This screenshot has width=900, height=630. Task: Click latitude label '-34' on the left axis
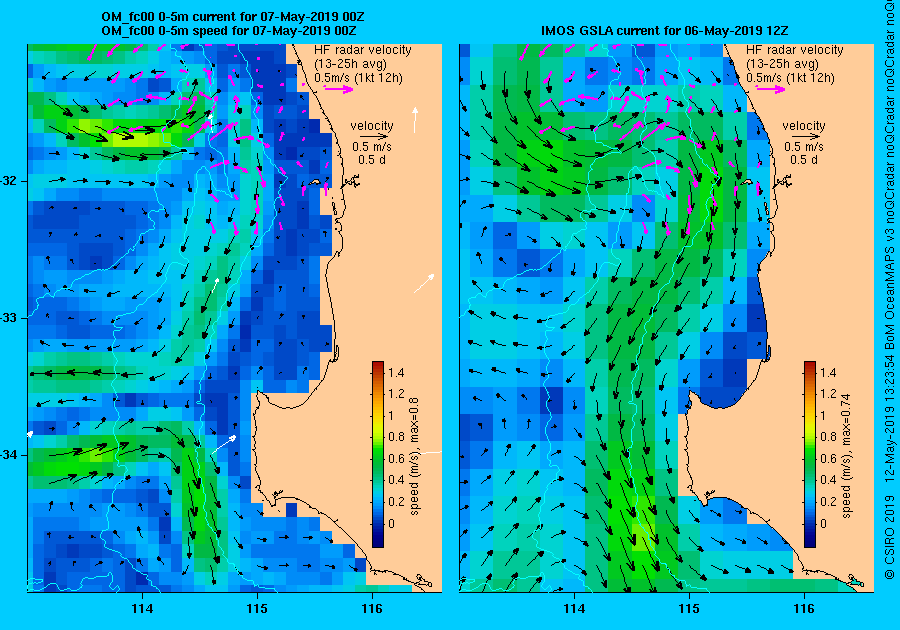click(9, 455)
